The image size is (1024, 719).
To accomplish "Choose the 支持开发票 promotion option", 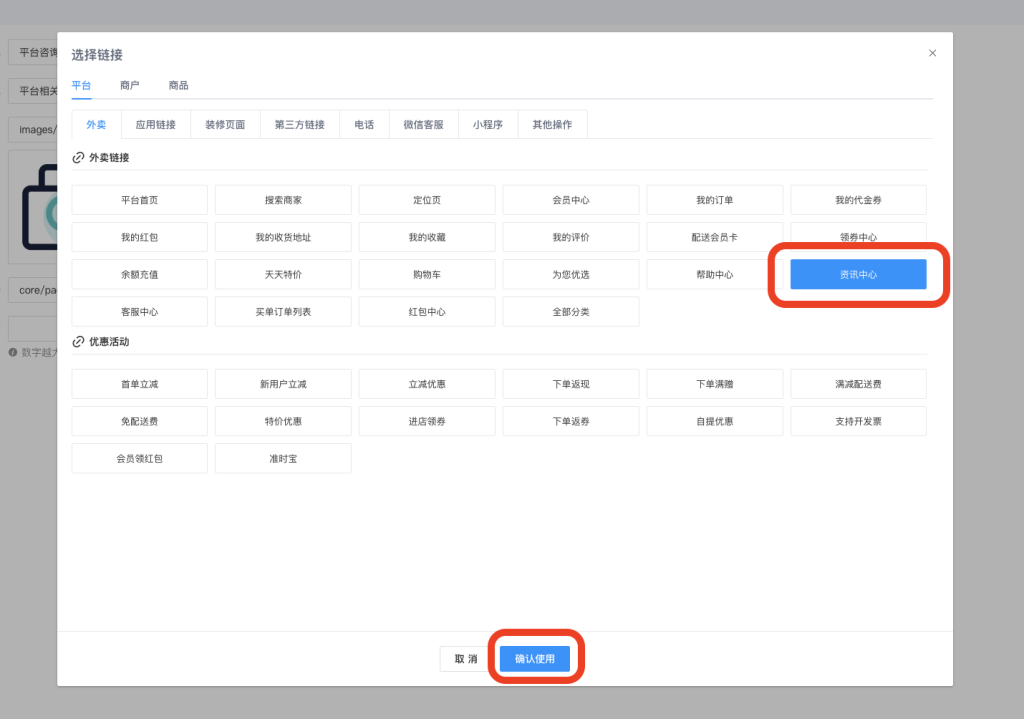I will tap(858, 421).
